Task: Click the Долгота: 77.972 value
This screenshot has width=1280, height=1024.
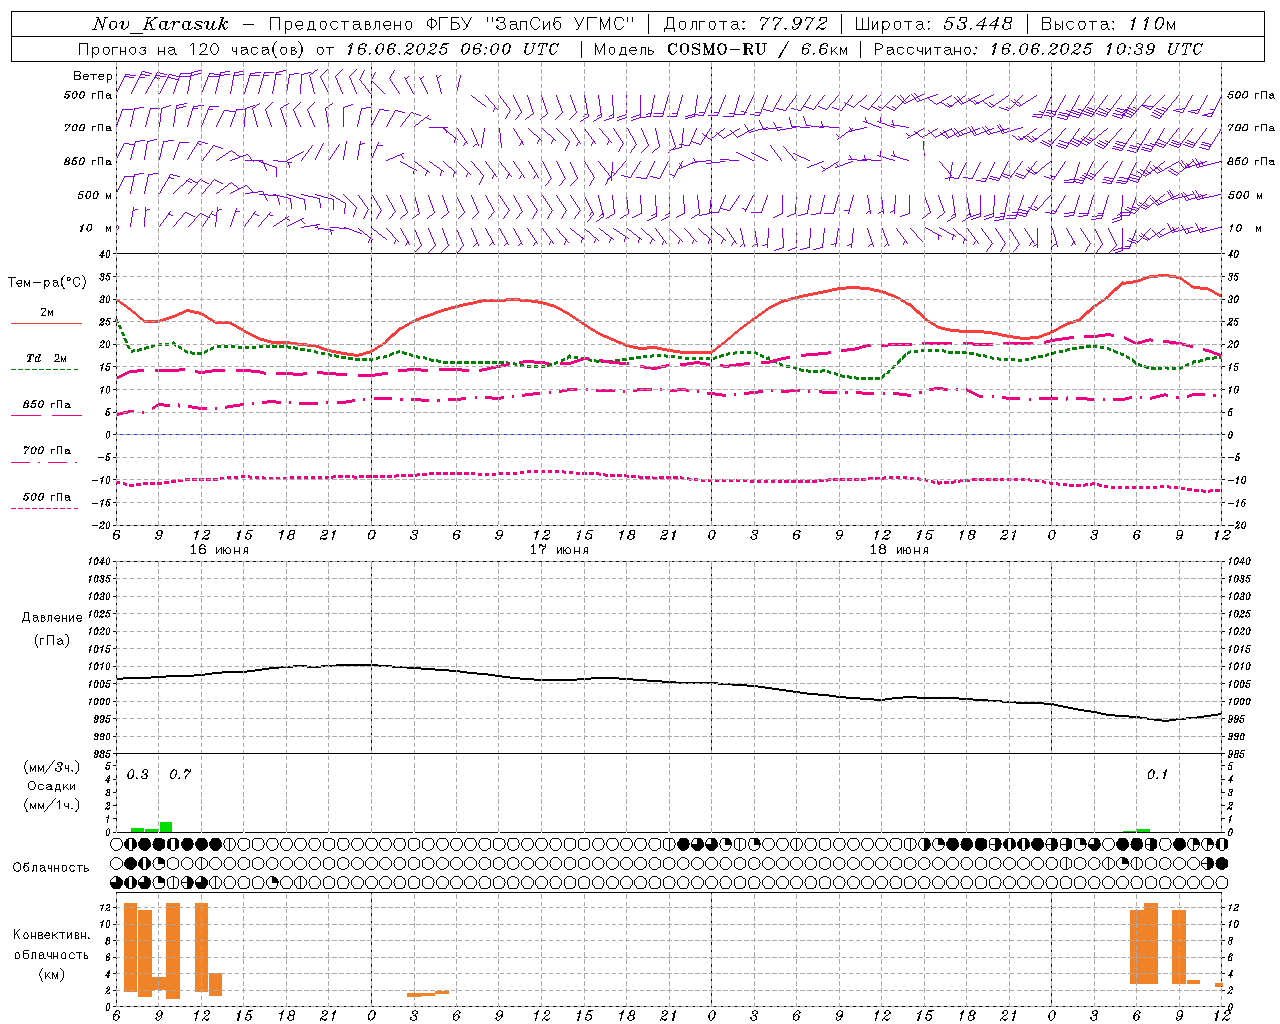Action: (x=746, y=24)
